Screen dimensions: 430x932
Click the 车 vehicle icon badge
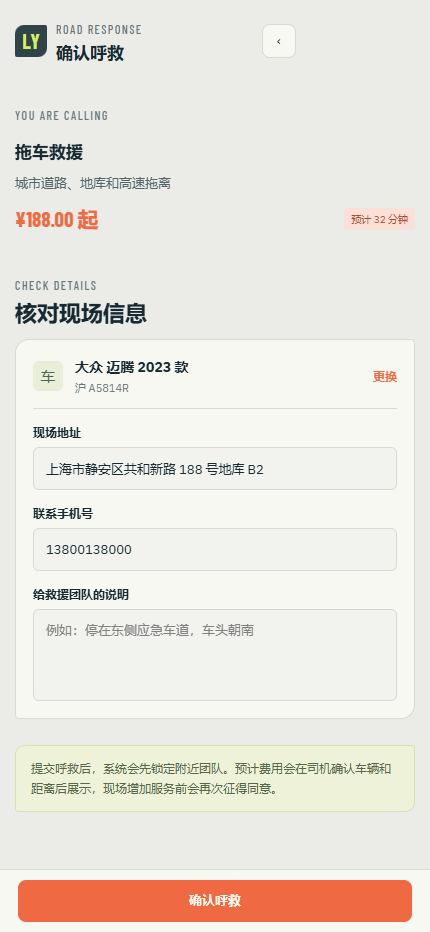[48, 376]
